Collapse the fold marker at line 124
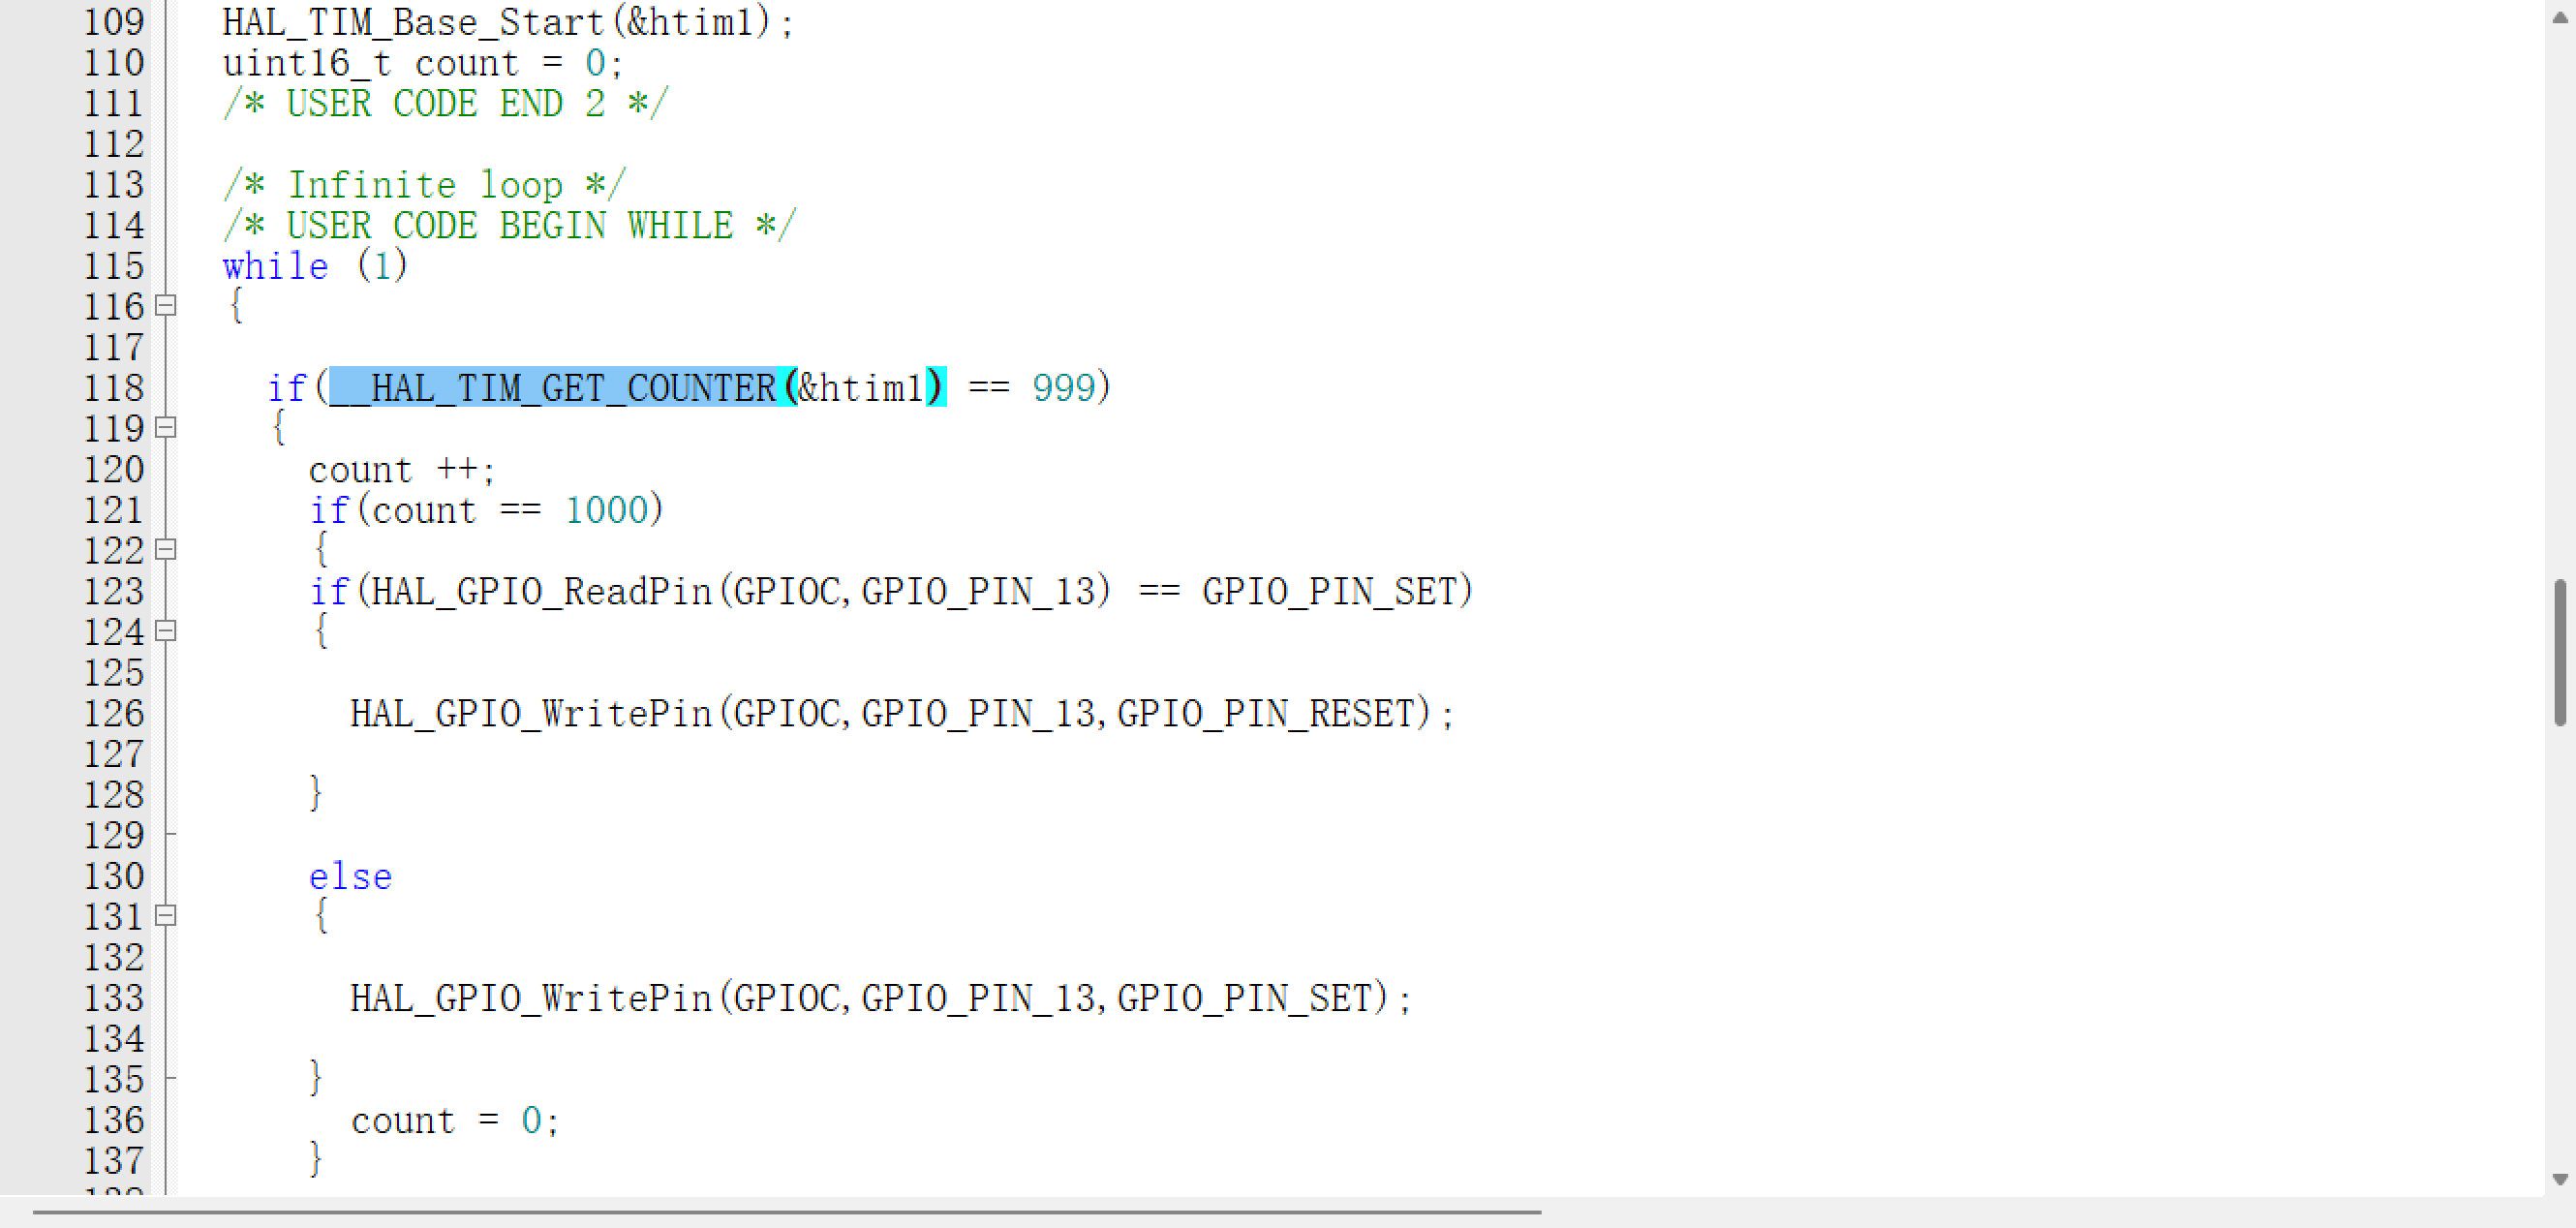Viewport: 2576px width, 1228px height. click(167, 631)
